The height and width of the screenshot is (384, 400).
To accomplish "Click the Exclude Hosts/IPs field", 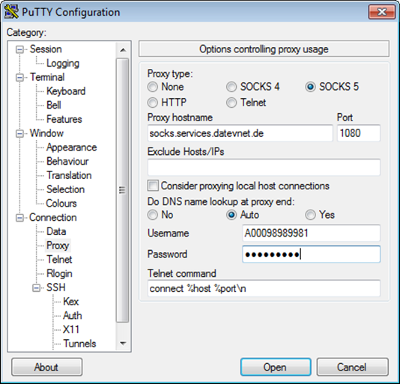I will tap(264, 167).
